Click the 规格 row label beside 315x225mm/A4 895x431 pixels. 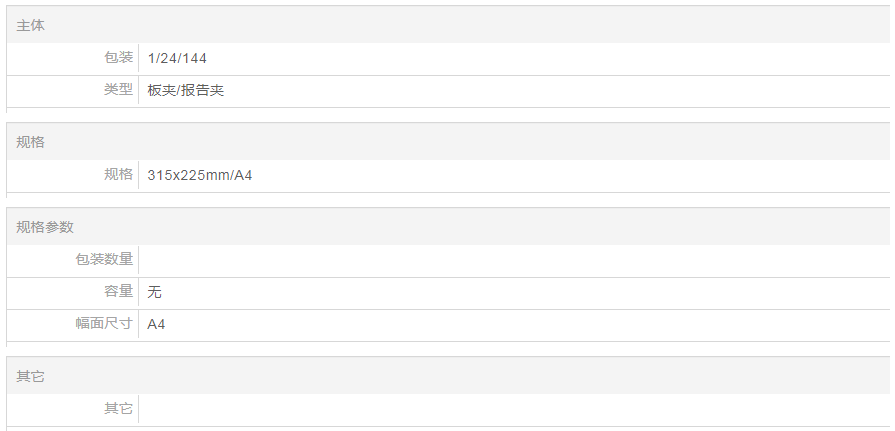[x=118, y=175]
